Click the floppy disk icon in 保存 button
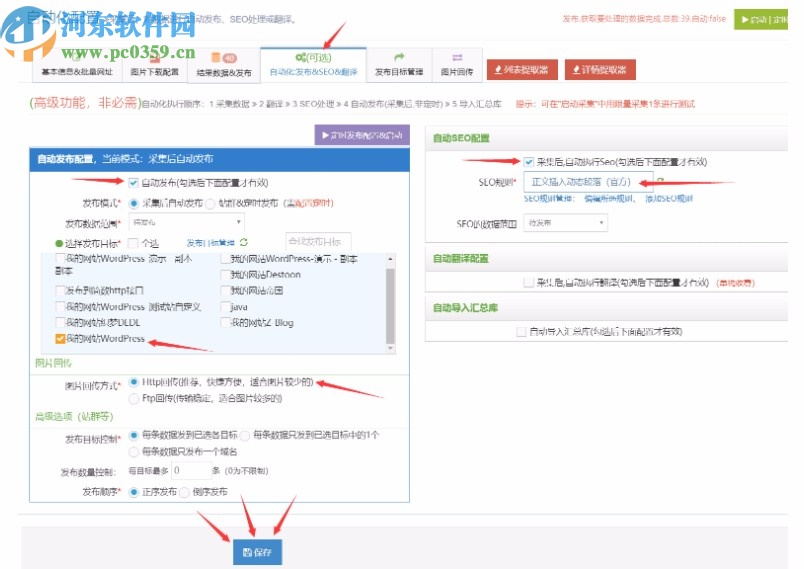804x569 pixels. tap(247, 552)
